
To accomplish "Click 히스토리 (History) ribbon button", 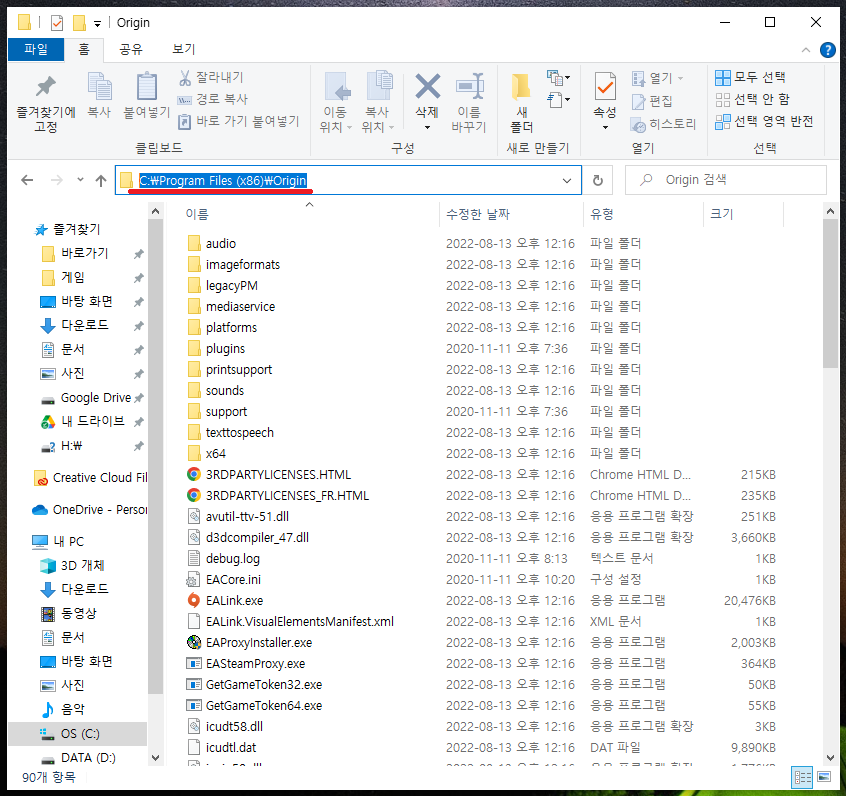I will pos(663,124).
